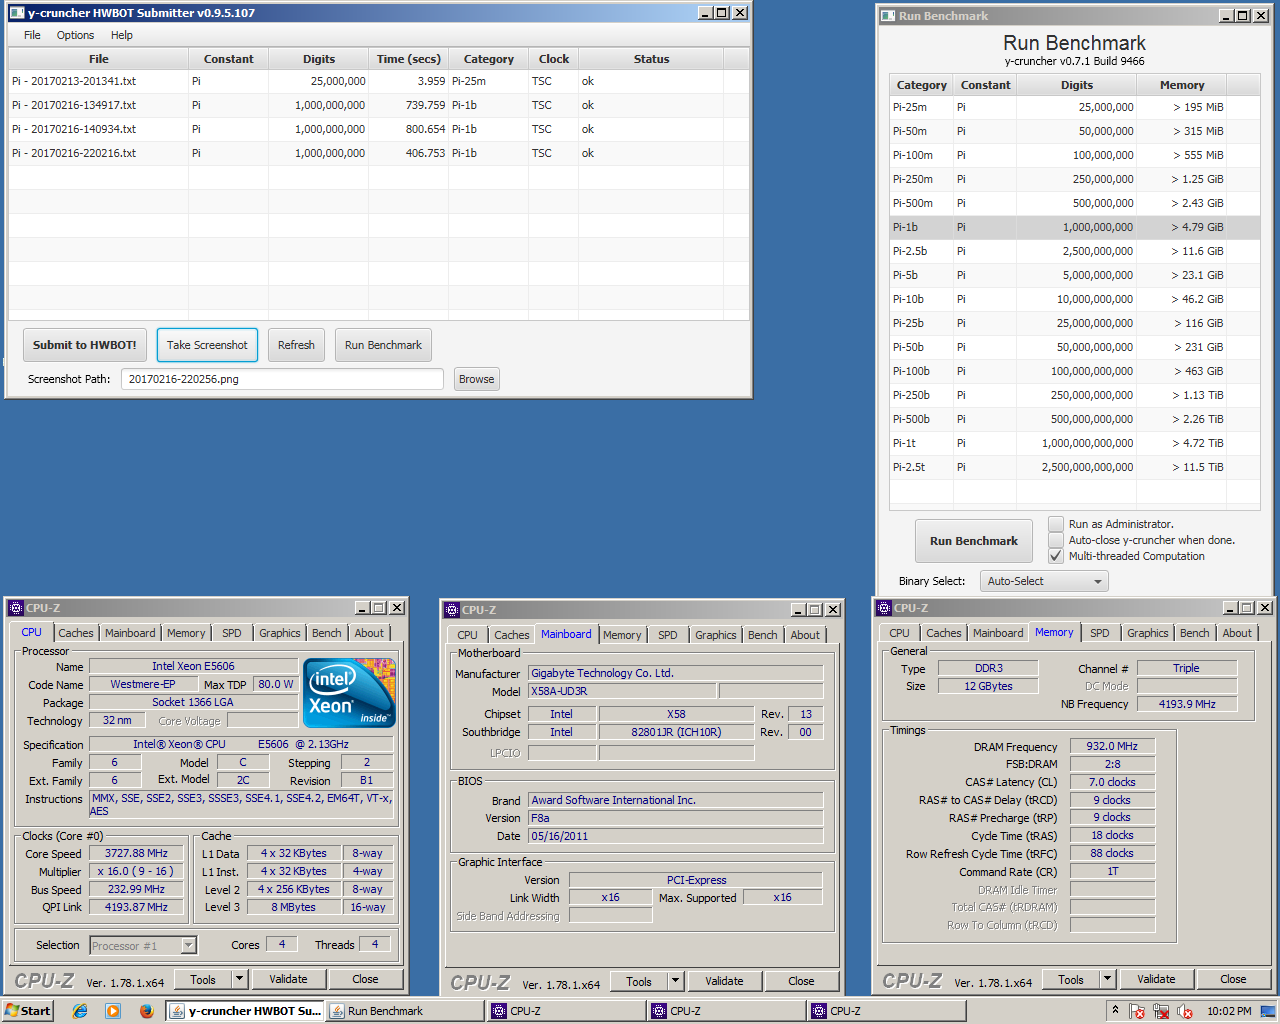This screenshot has height=1024, width=1280.
Task: Click the Memory column header in Run Benchmark
Action: point(1181,85)
